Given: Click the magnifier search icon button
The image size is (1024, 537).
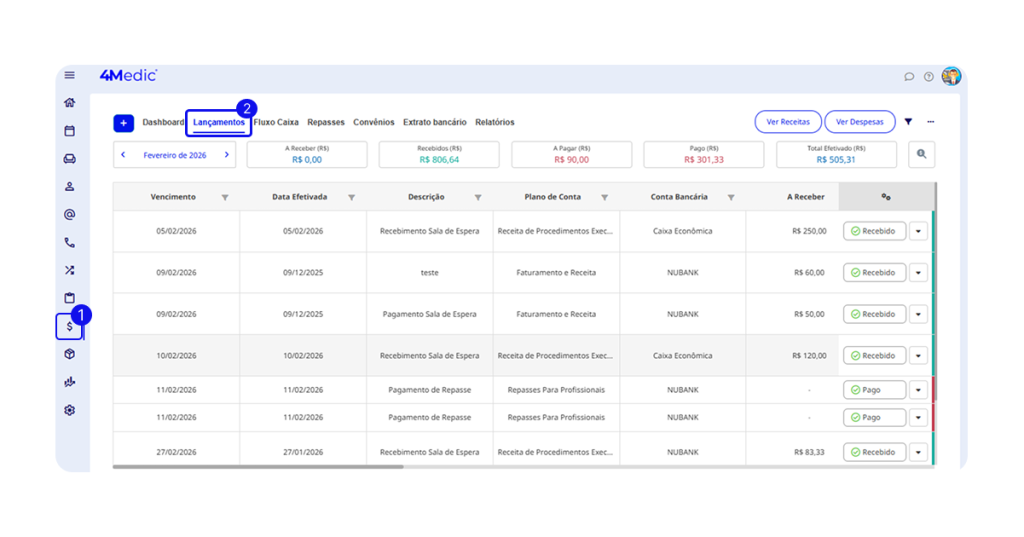Looking at the screenshot, I should [921, 154].
